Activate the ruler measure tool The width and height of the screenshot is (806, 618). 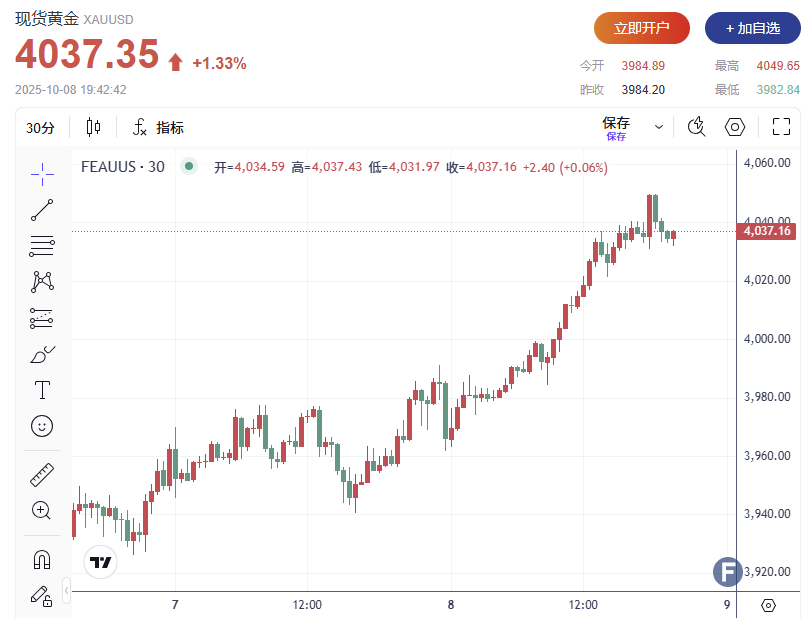click(x=42, y=474)
